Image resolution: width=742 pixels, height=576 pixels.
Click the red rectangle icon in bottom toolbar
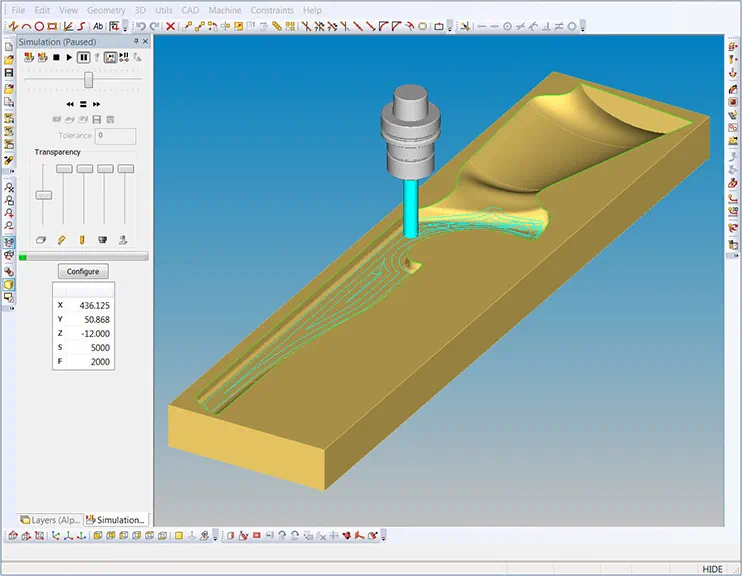coord(256,536)
